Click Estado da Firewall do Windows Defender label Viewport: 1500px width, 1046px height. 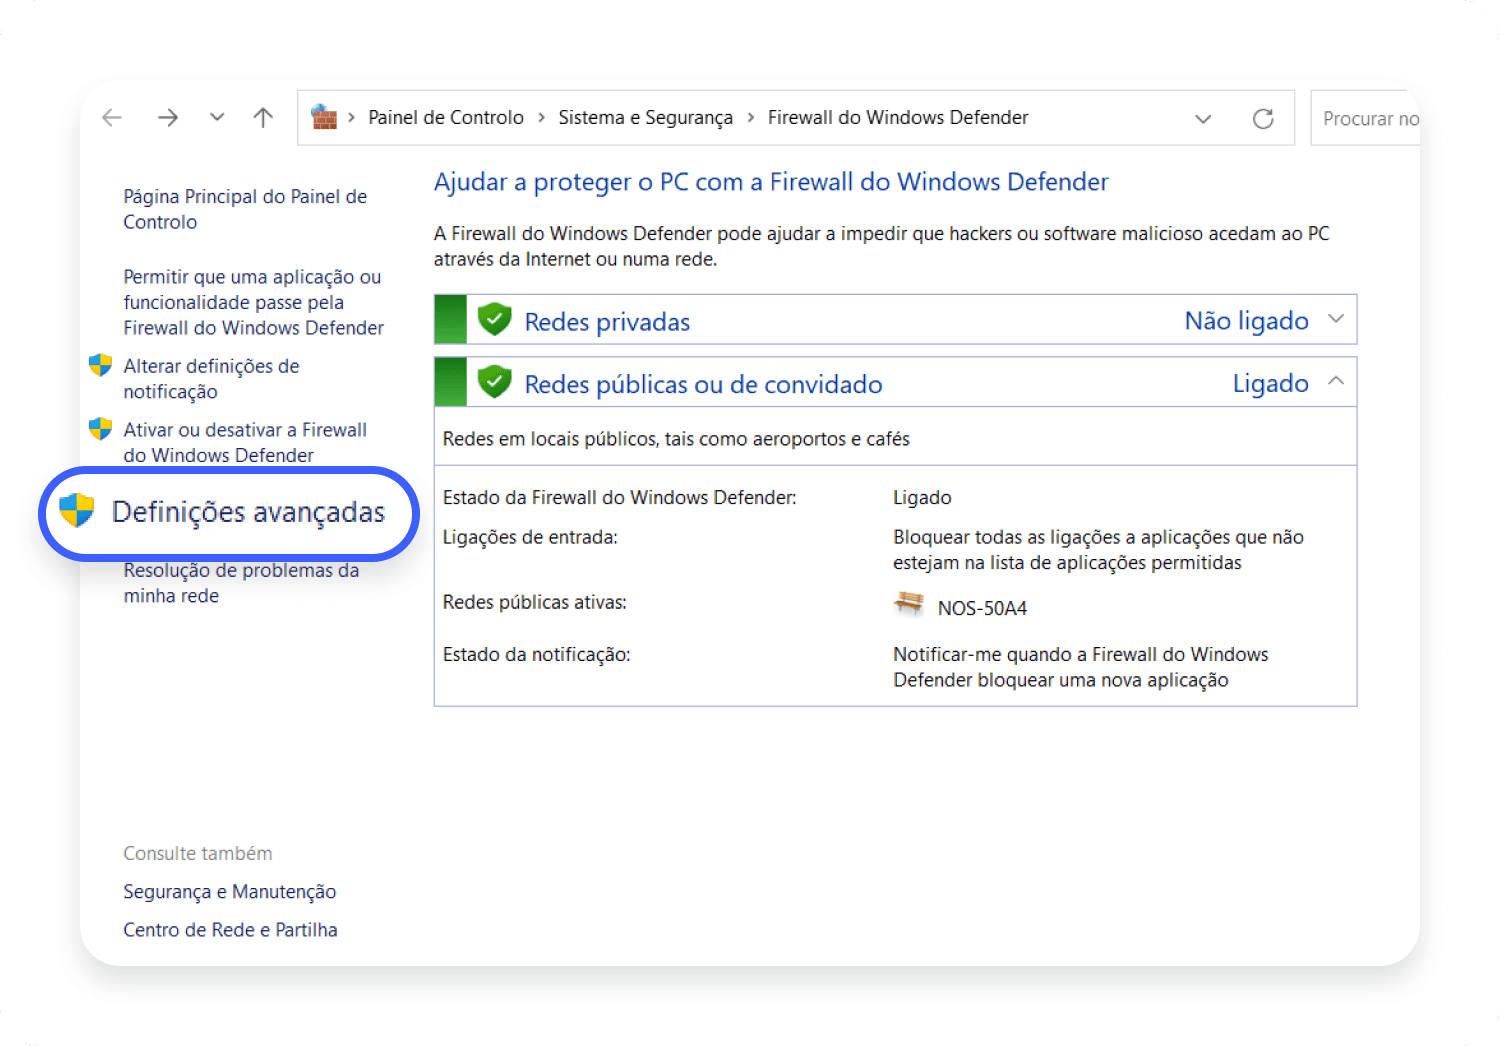[x=620, y=497]
